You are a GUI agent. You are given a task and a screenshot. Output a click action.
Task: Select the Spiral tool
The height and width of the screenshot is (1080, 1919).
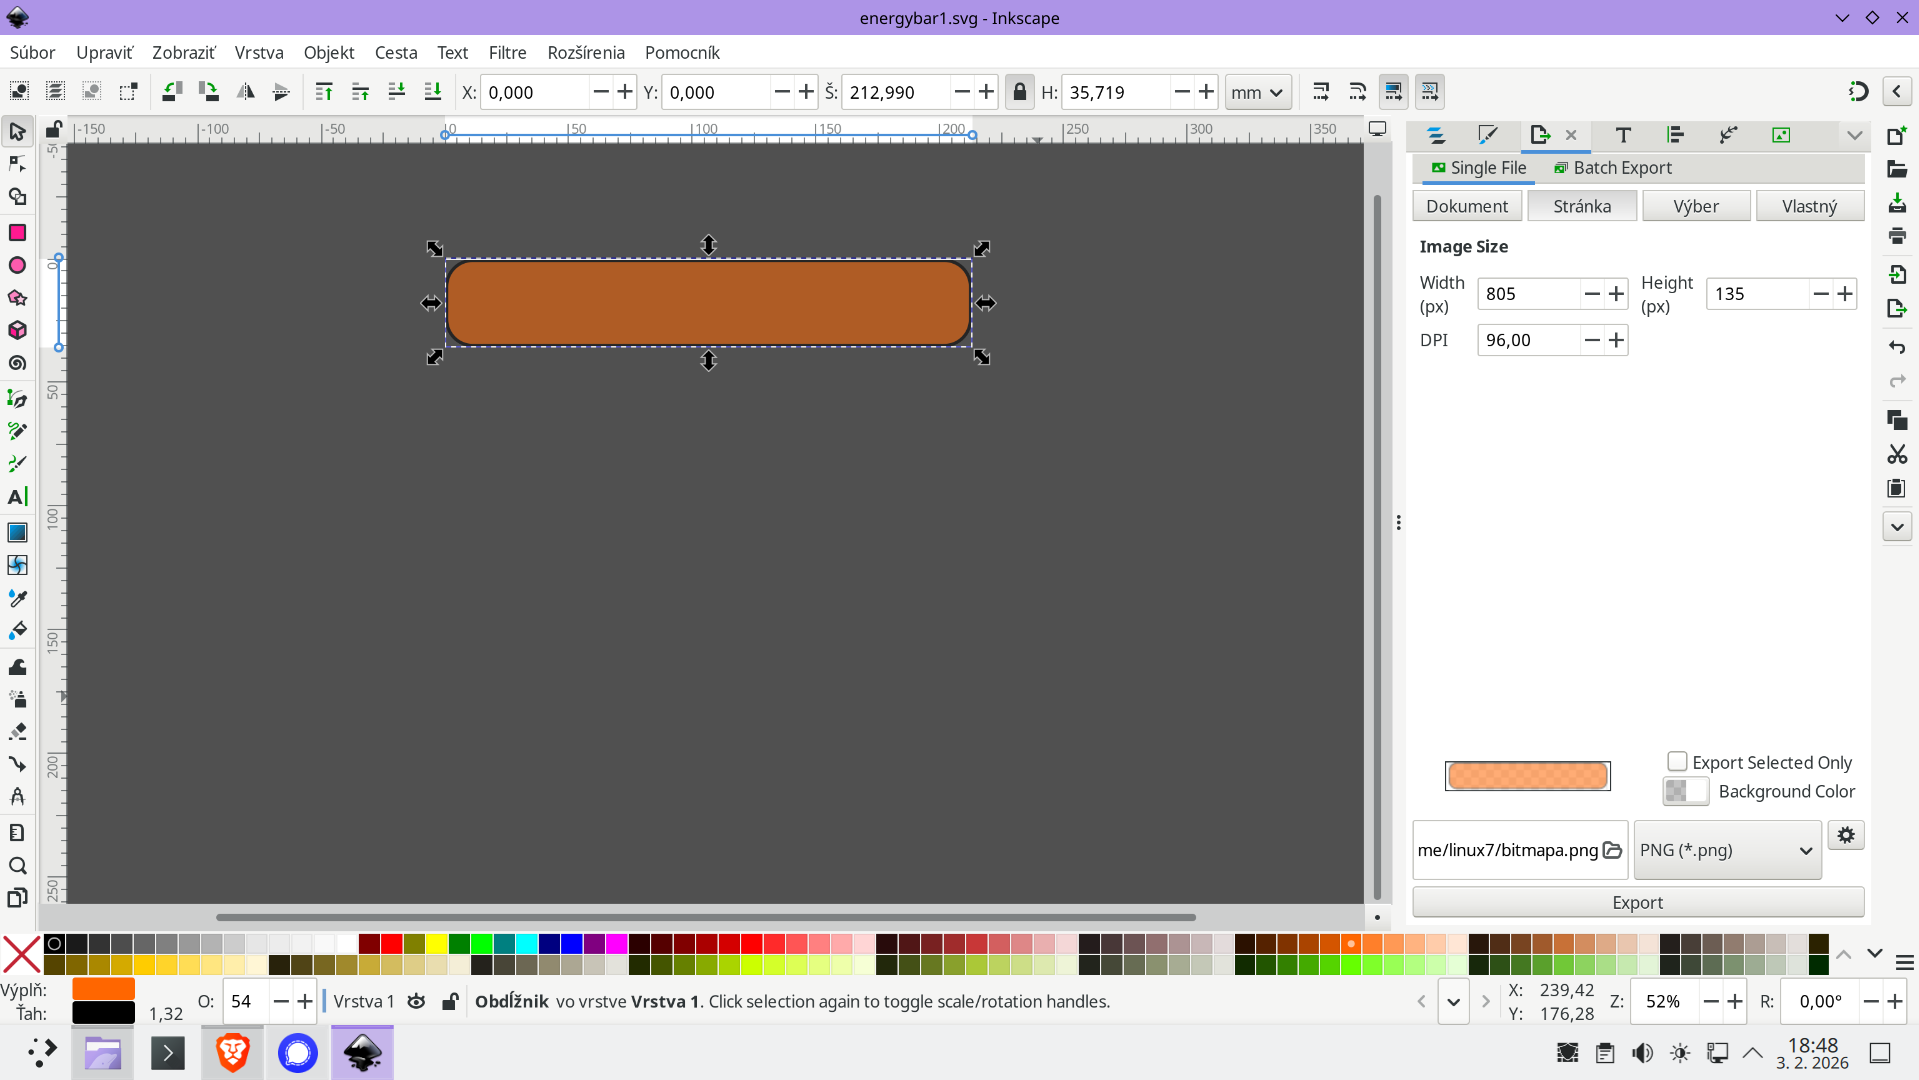(17, 363)
